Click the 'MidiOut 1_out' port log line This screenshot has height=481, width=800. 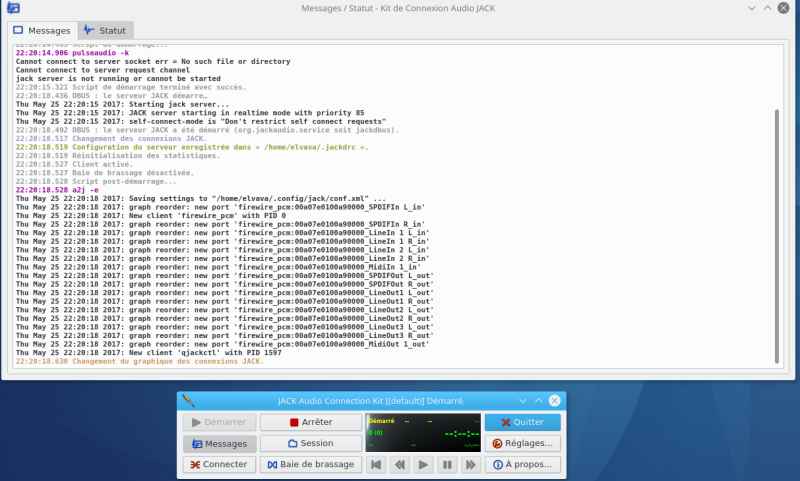tap(222, 344)
